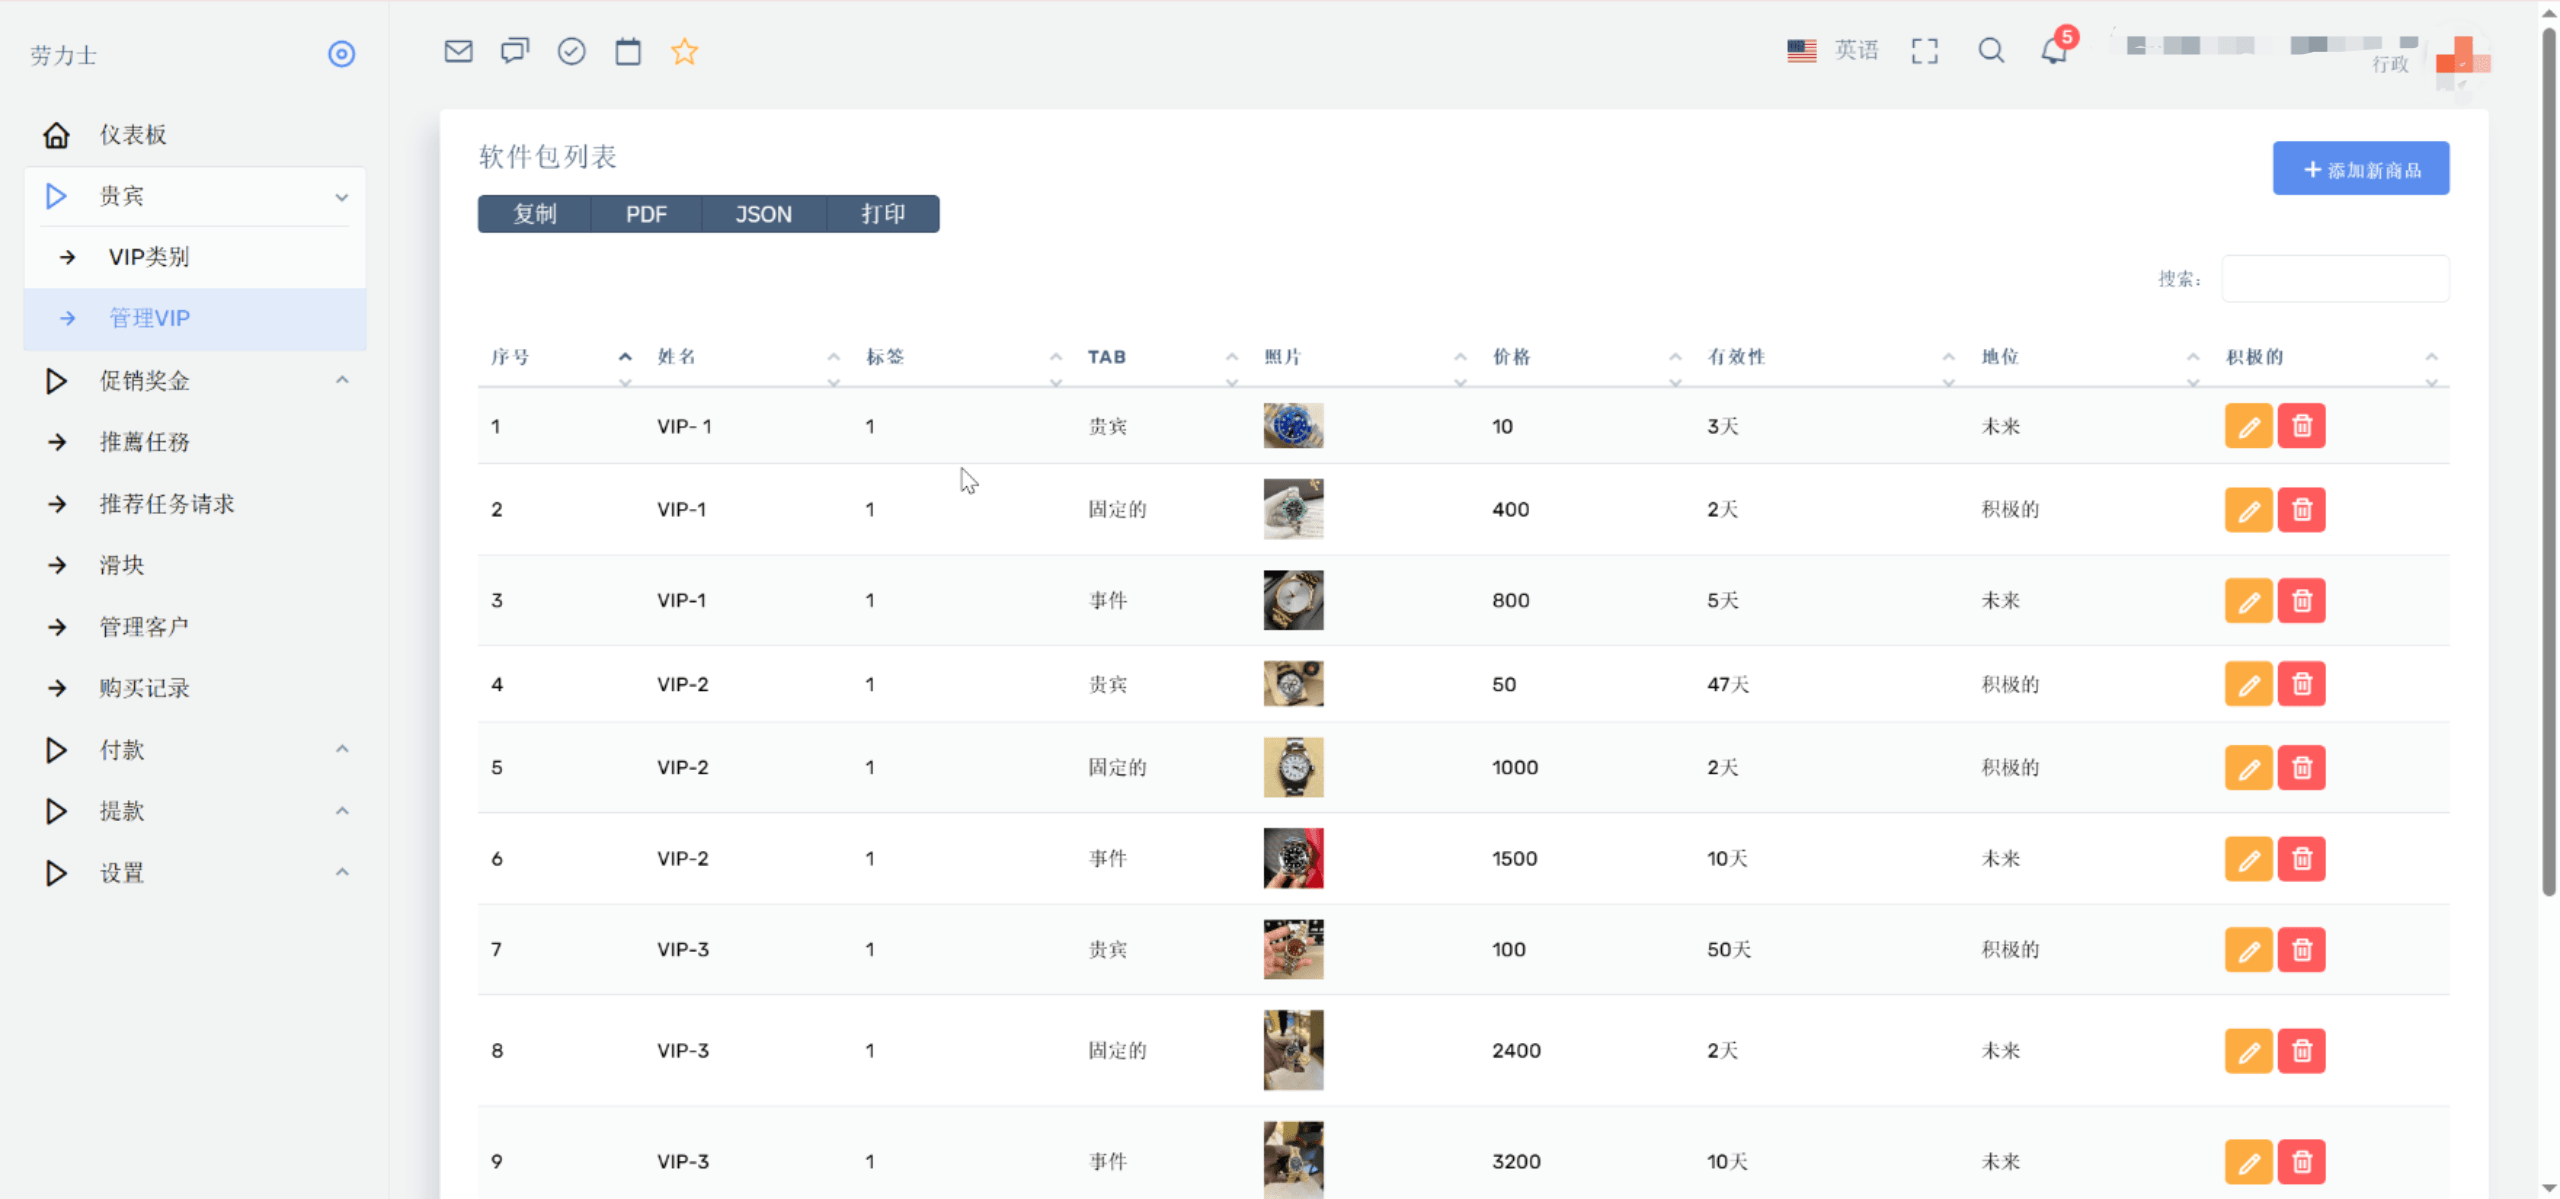Click the 搜索 input field
The height and width of the screenshot is (1199, 2560).
(2335, 279)
